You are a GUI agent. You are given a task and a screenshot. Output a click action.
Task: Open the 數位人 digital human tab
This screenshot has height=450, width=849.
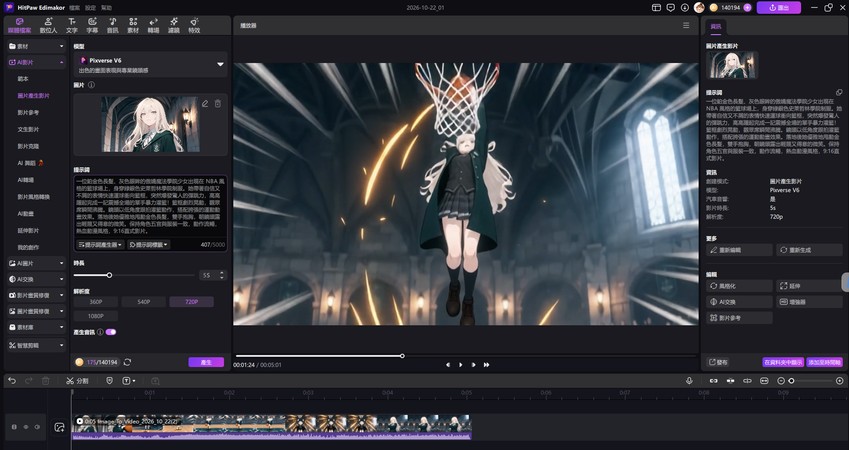48,25
